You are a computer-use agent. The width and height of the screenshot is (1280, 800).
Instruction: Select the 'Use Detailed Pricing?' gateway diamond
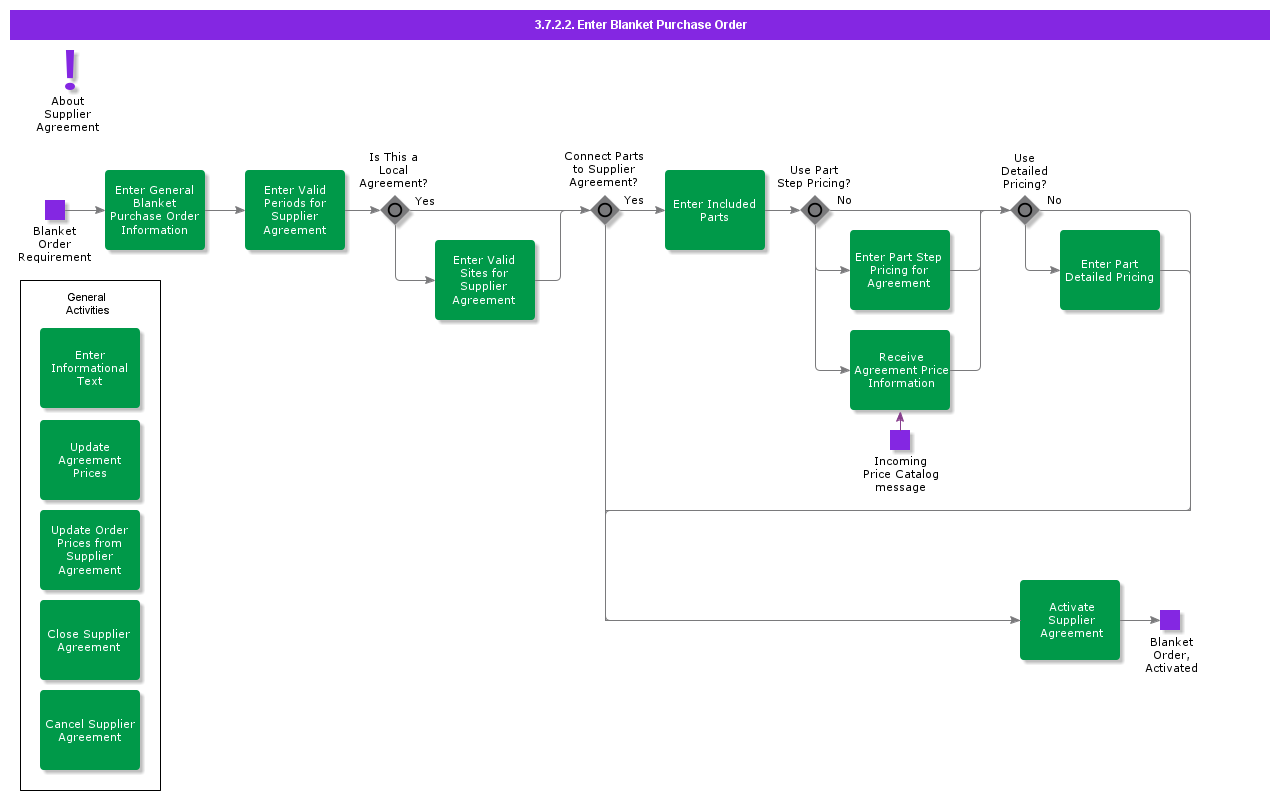1025,210
